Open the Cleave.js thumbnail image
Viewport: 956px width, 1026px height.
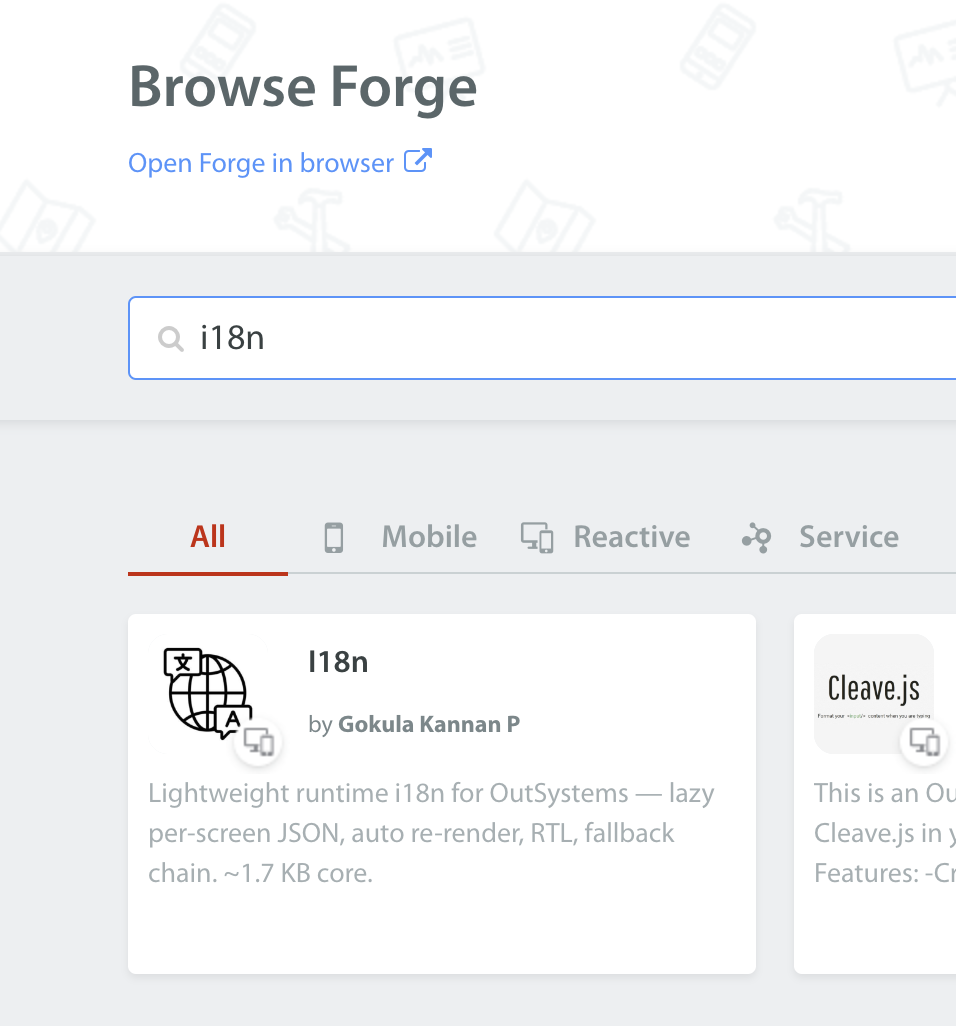(x=874, y=694)
